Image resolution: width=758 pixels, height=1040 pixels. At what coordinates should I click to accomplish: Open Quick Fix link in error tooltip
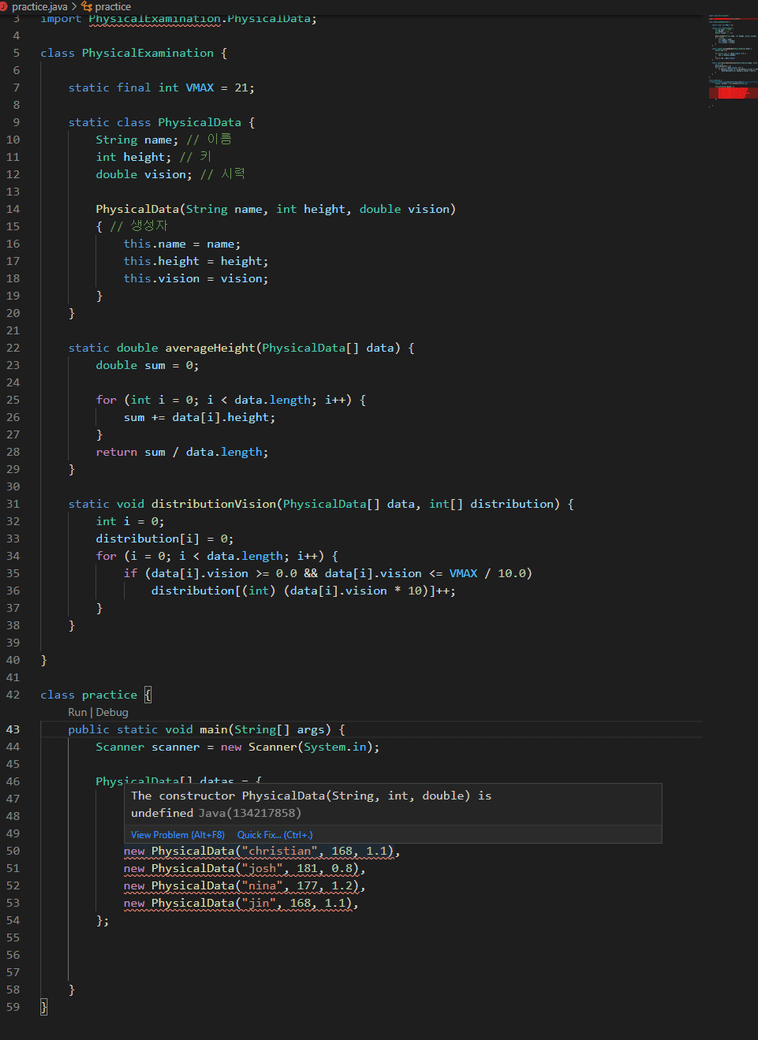point(274,835)
